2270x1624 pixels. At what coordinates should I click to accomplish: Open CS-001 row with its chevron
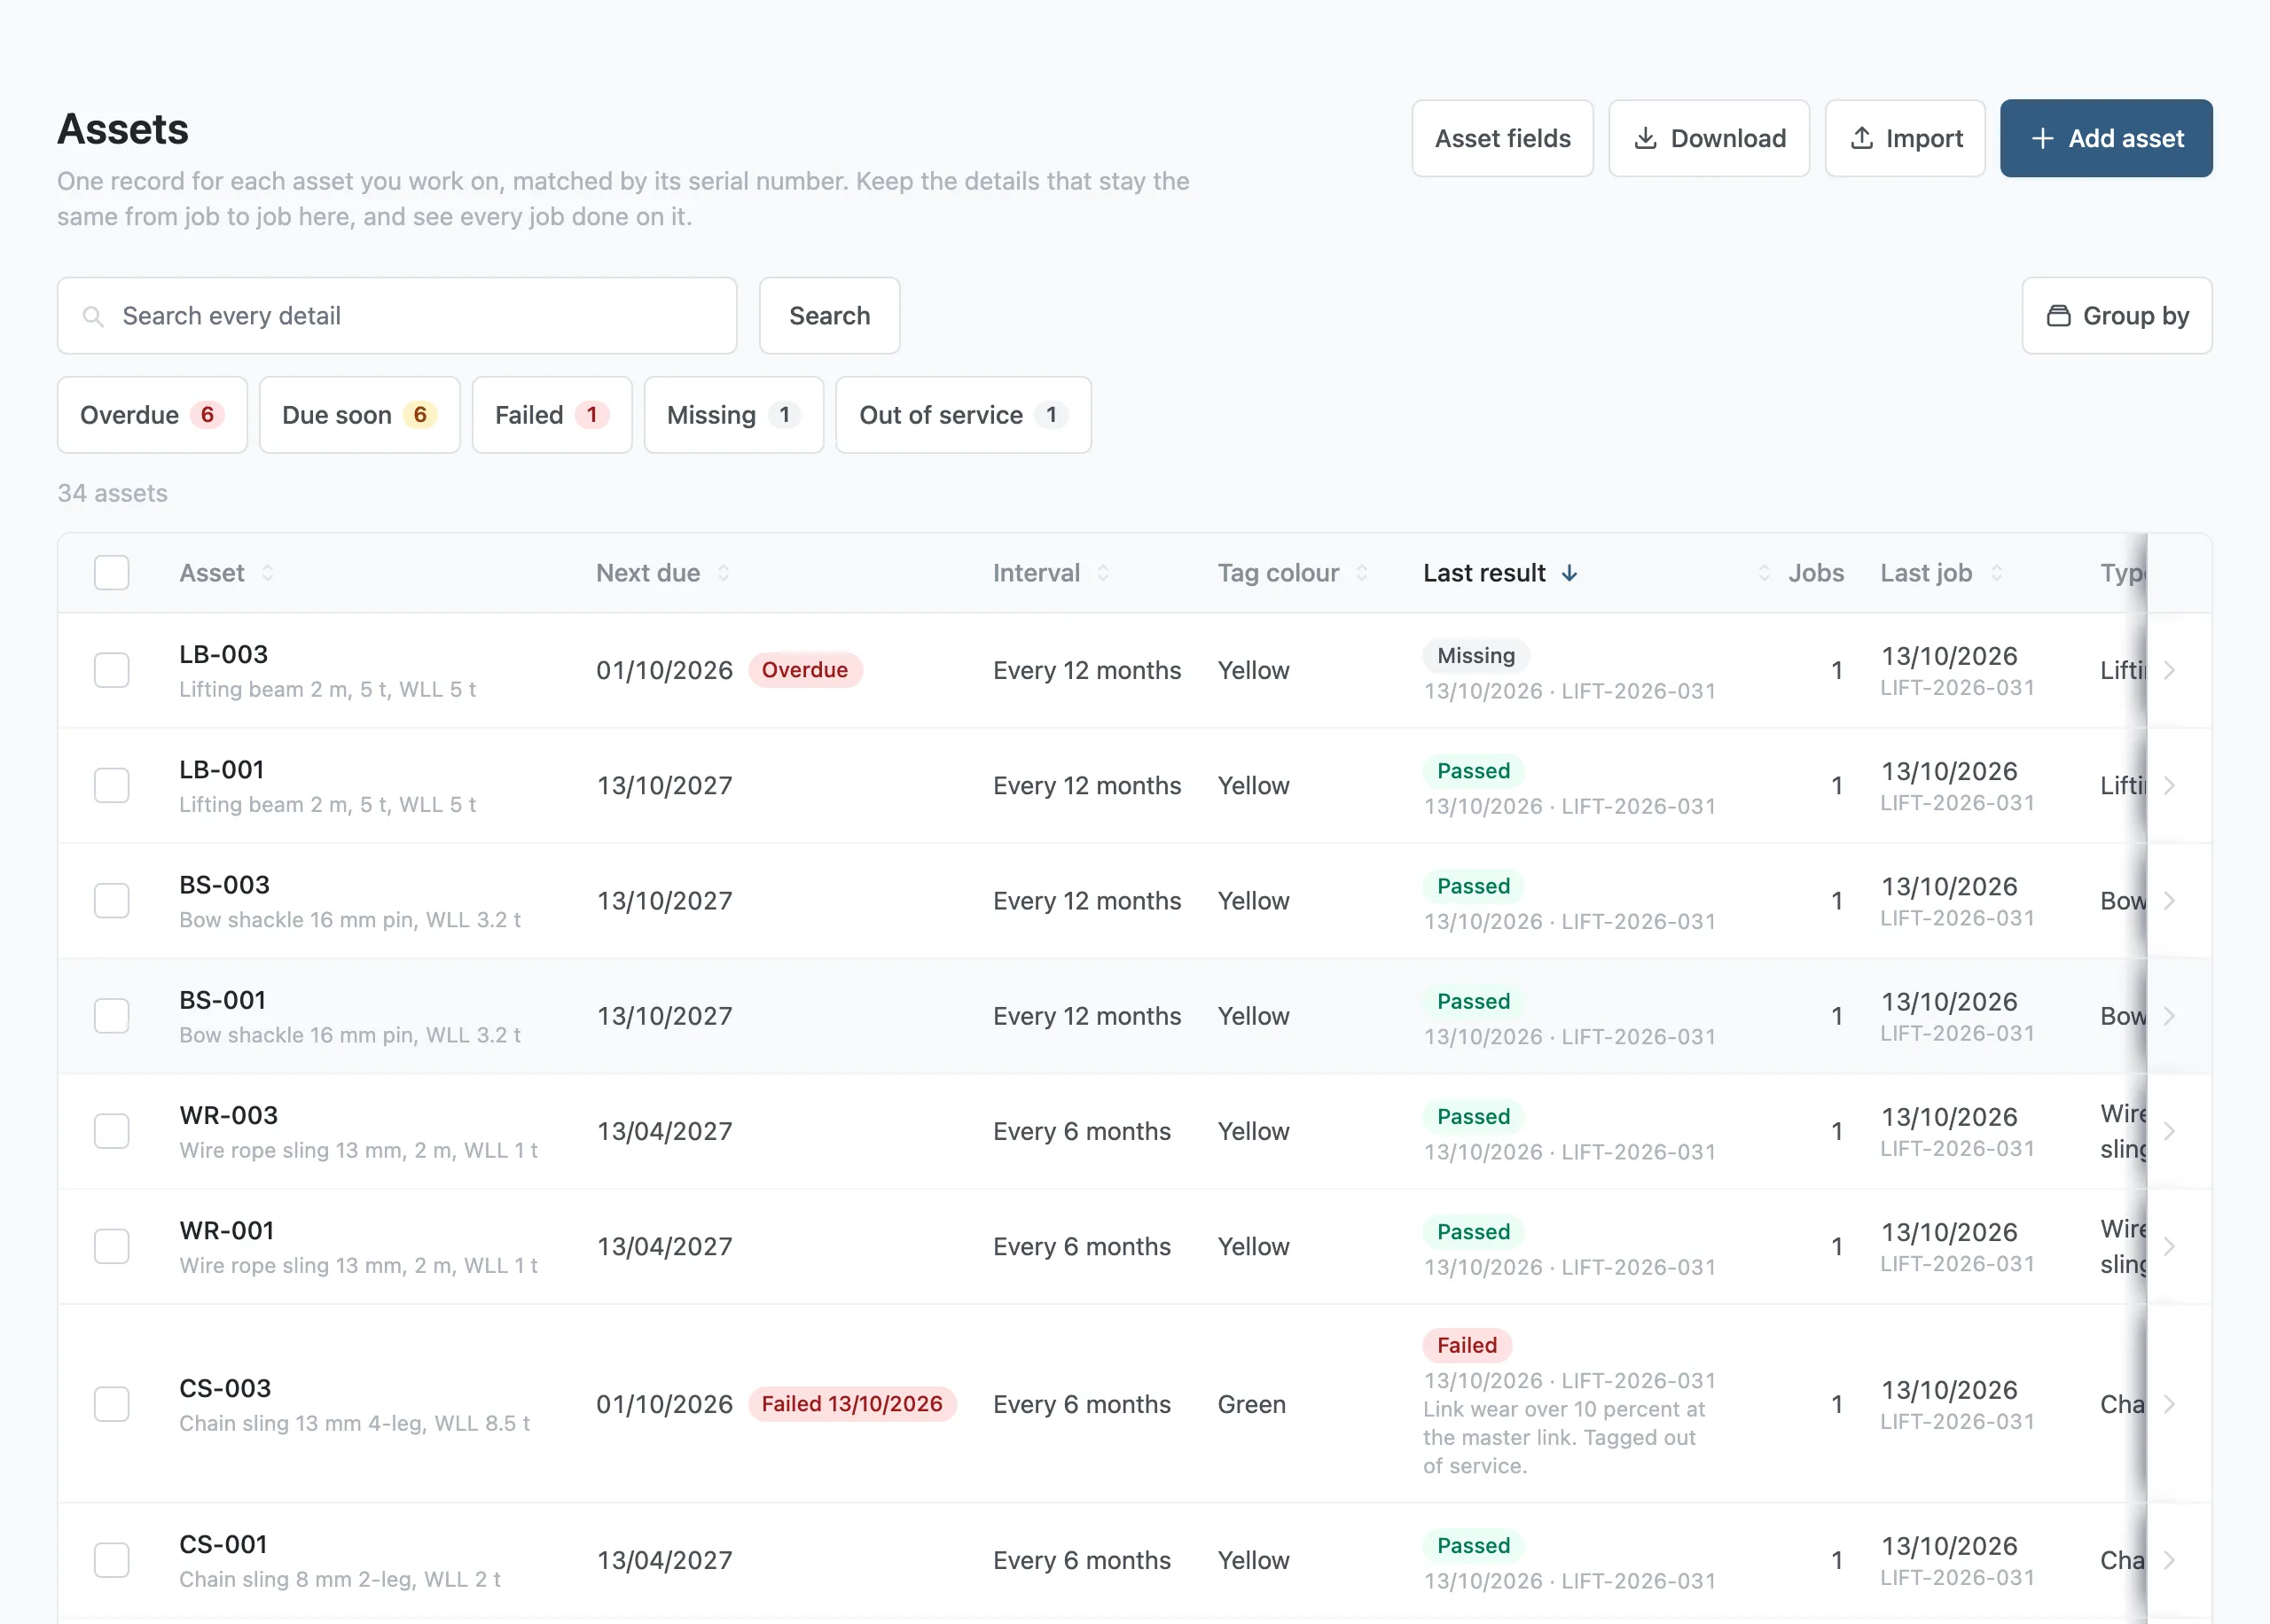click(2169, 1560)
